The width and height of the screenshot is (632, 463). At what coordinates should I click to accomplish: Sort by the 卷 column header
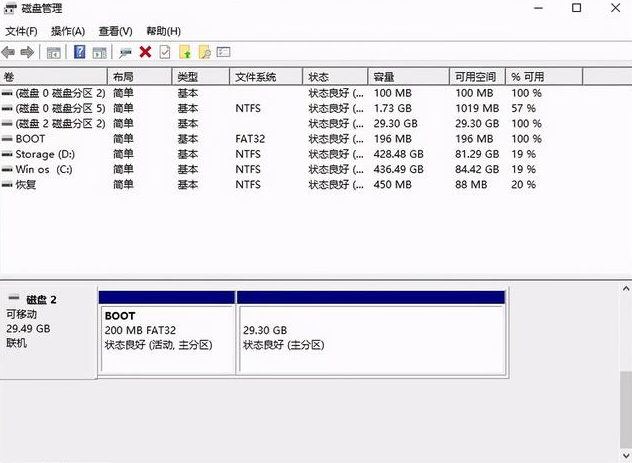(x=54, y=77)
